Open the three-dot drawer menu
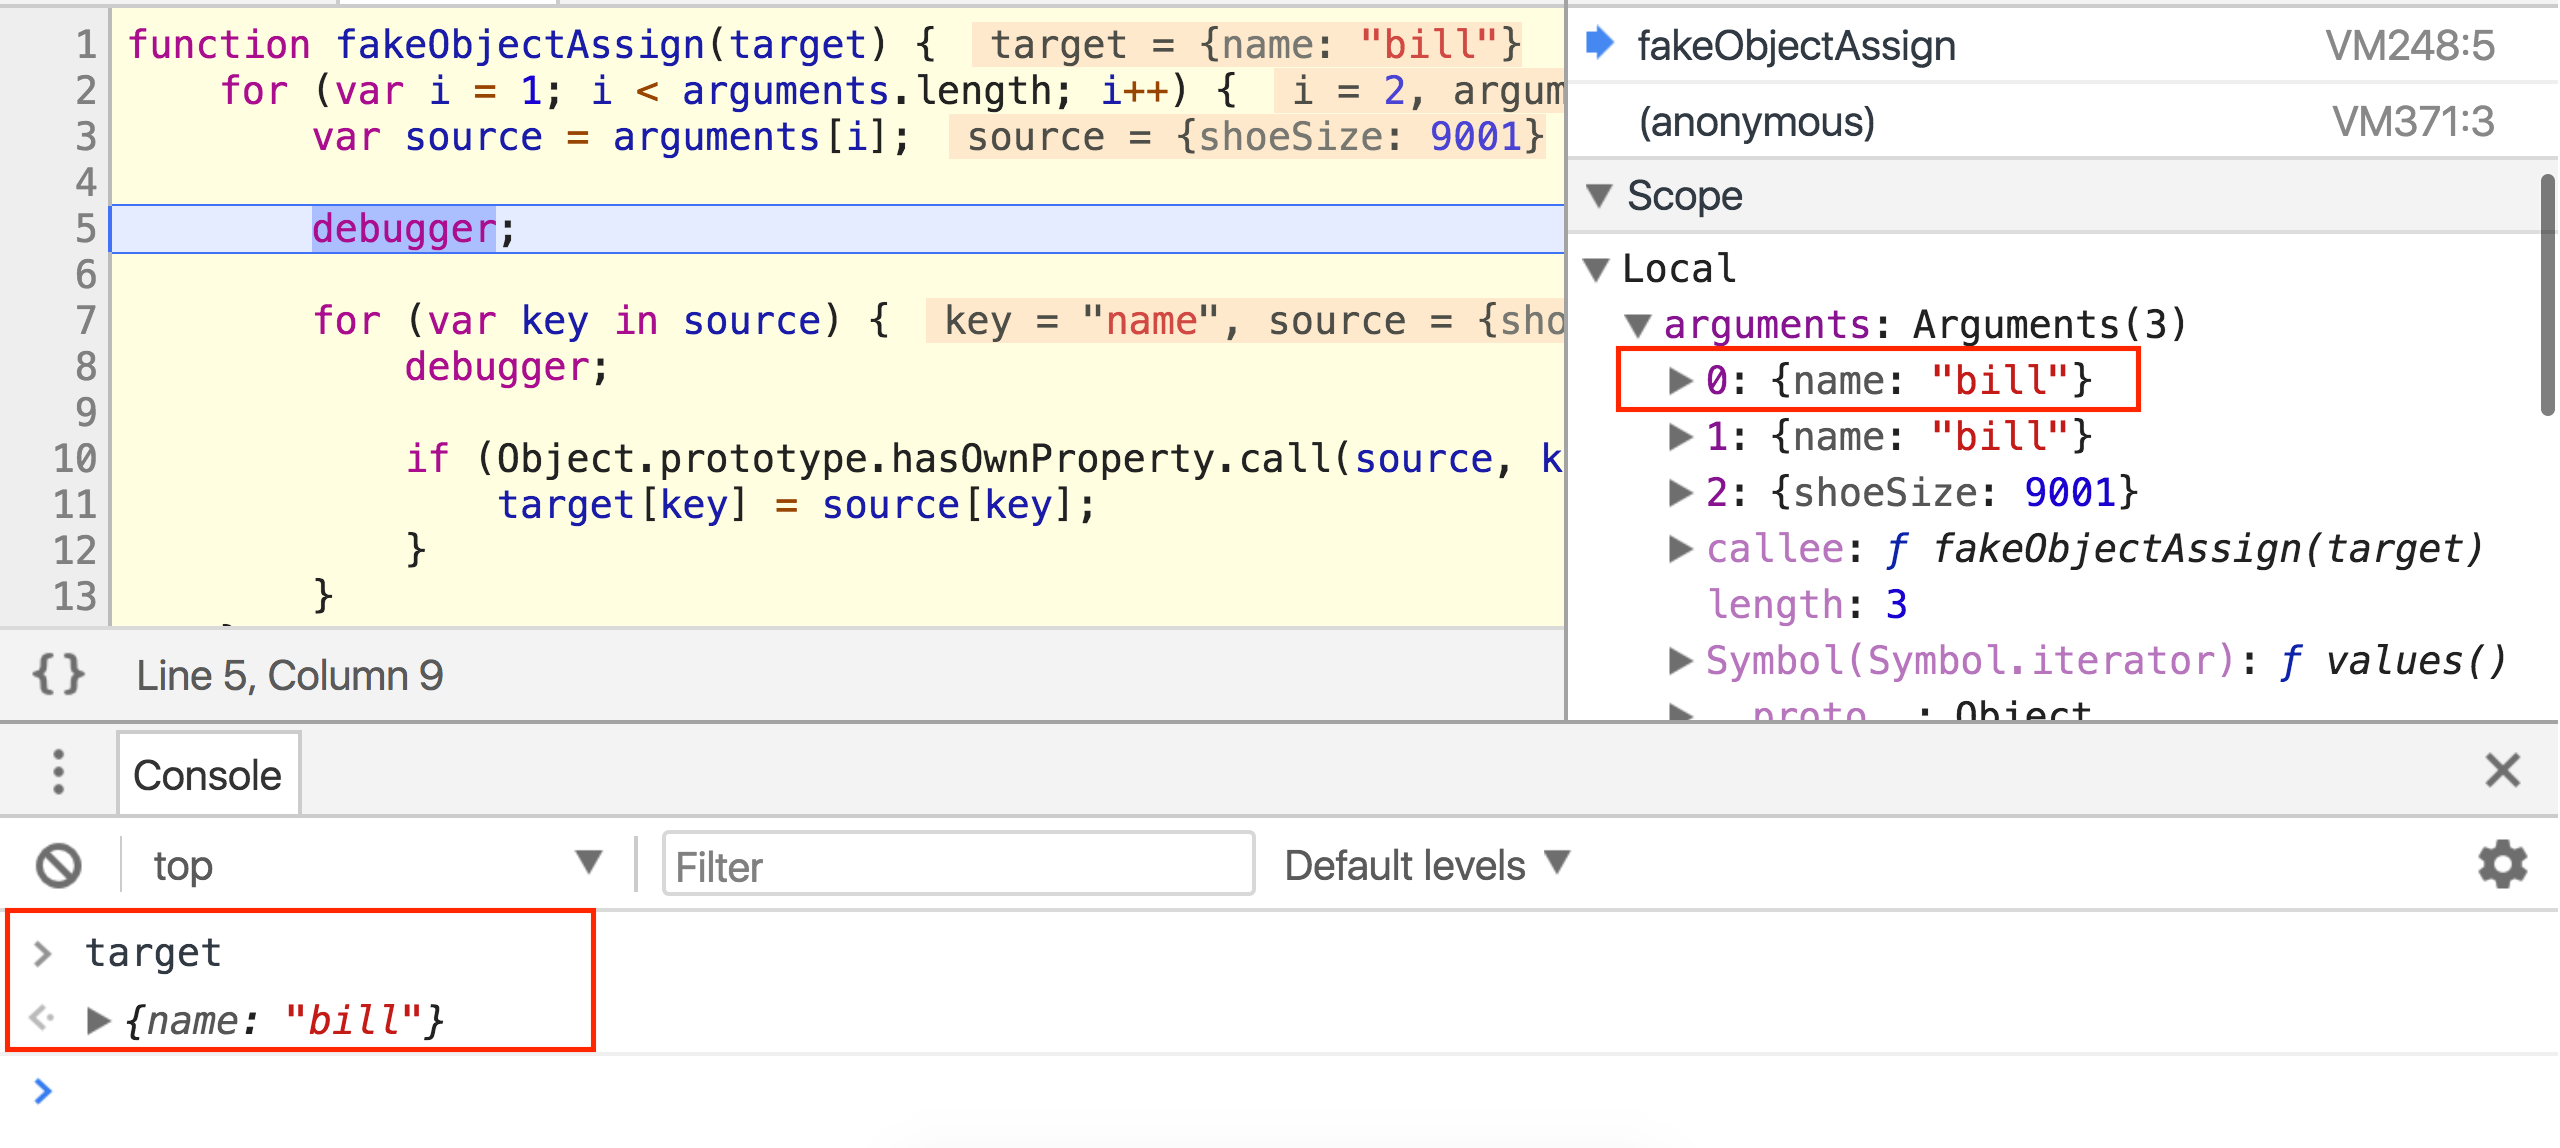This screenshot has height=1148, width=2560. (x=58, y=773)
